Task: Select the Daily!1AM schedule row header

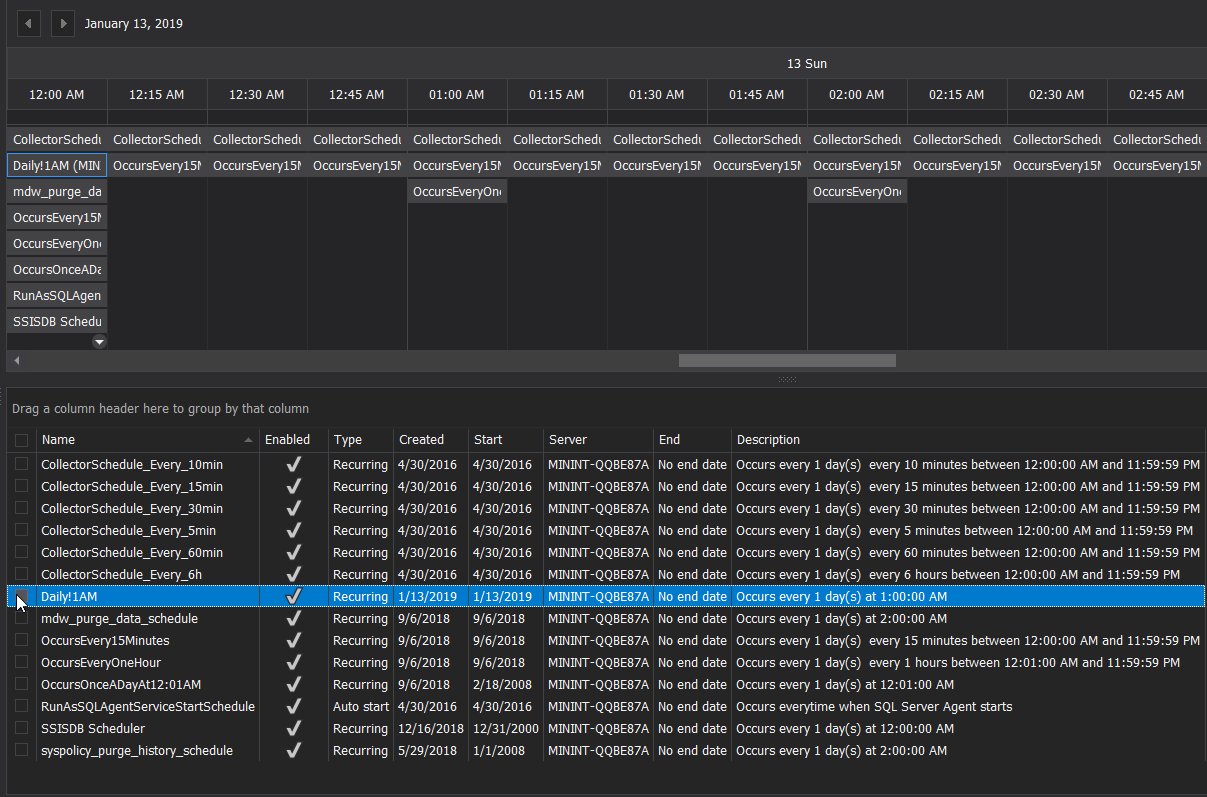Action: coord(56,165)
